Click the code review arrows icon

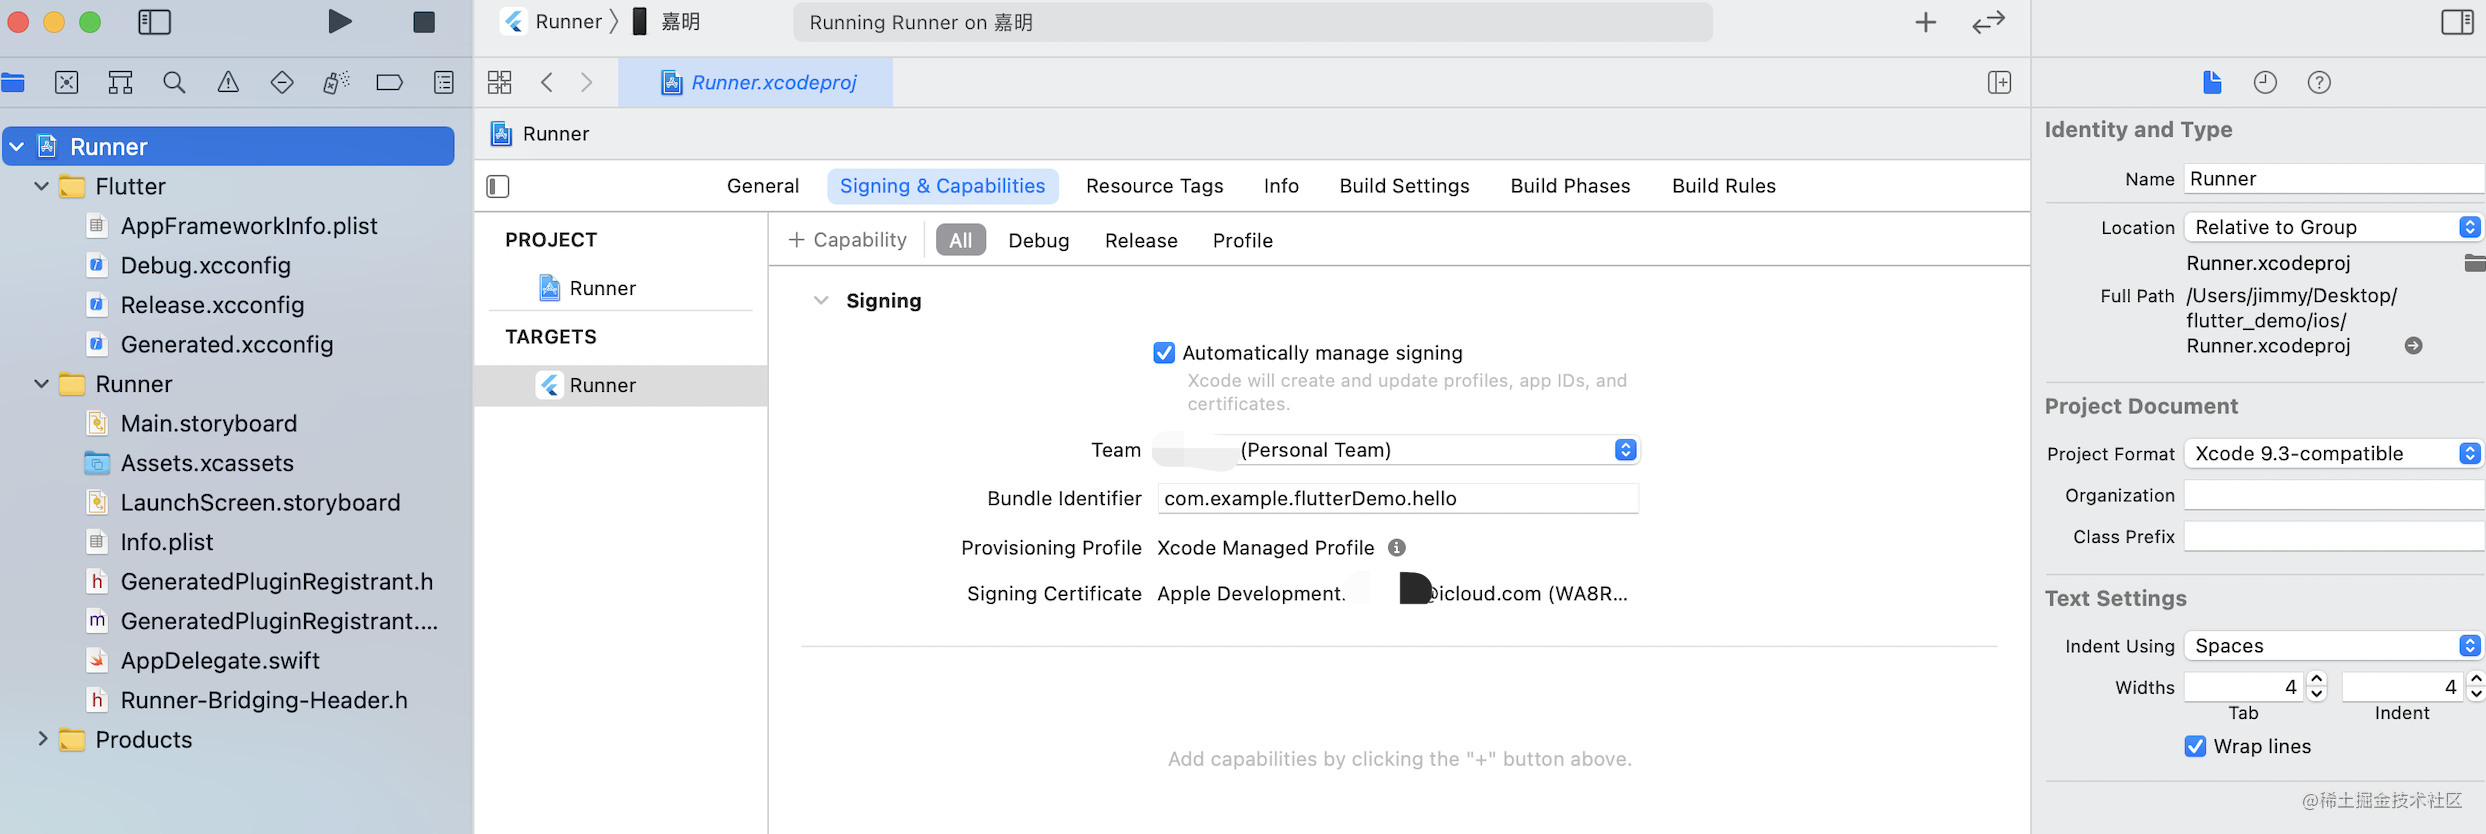point(1988,21)
